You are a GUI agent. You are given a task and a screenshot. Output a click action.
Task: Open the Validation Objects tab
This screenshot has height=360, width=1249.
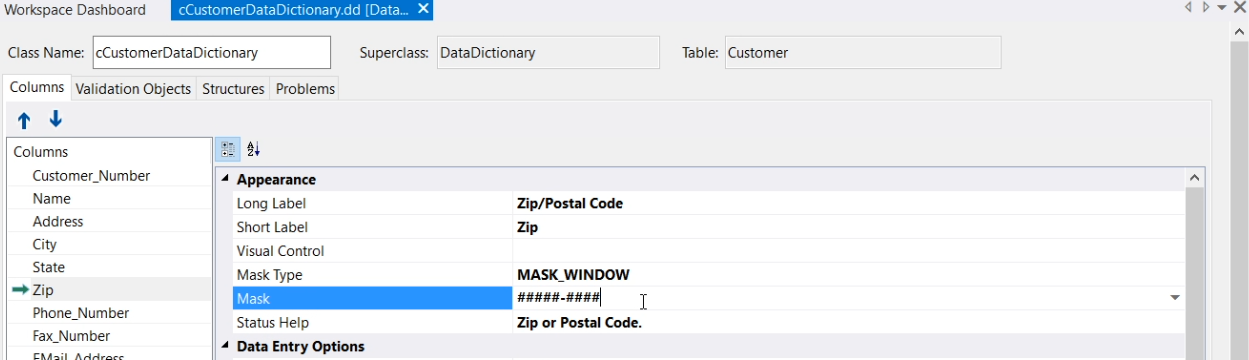133,89
